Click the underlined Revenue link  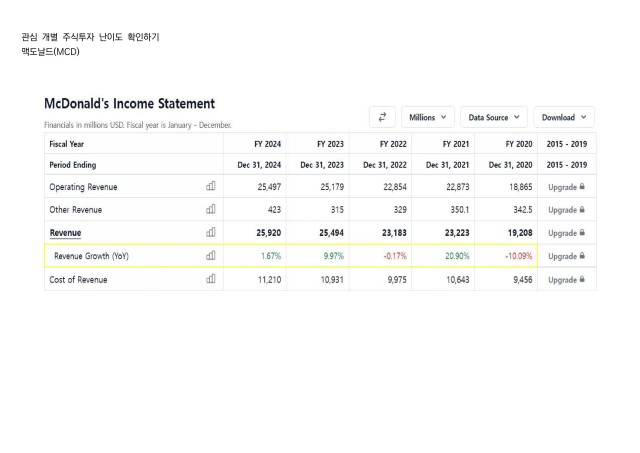point(65,233)
